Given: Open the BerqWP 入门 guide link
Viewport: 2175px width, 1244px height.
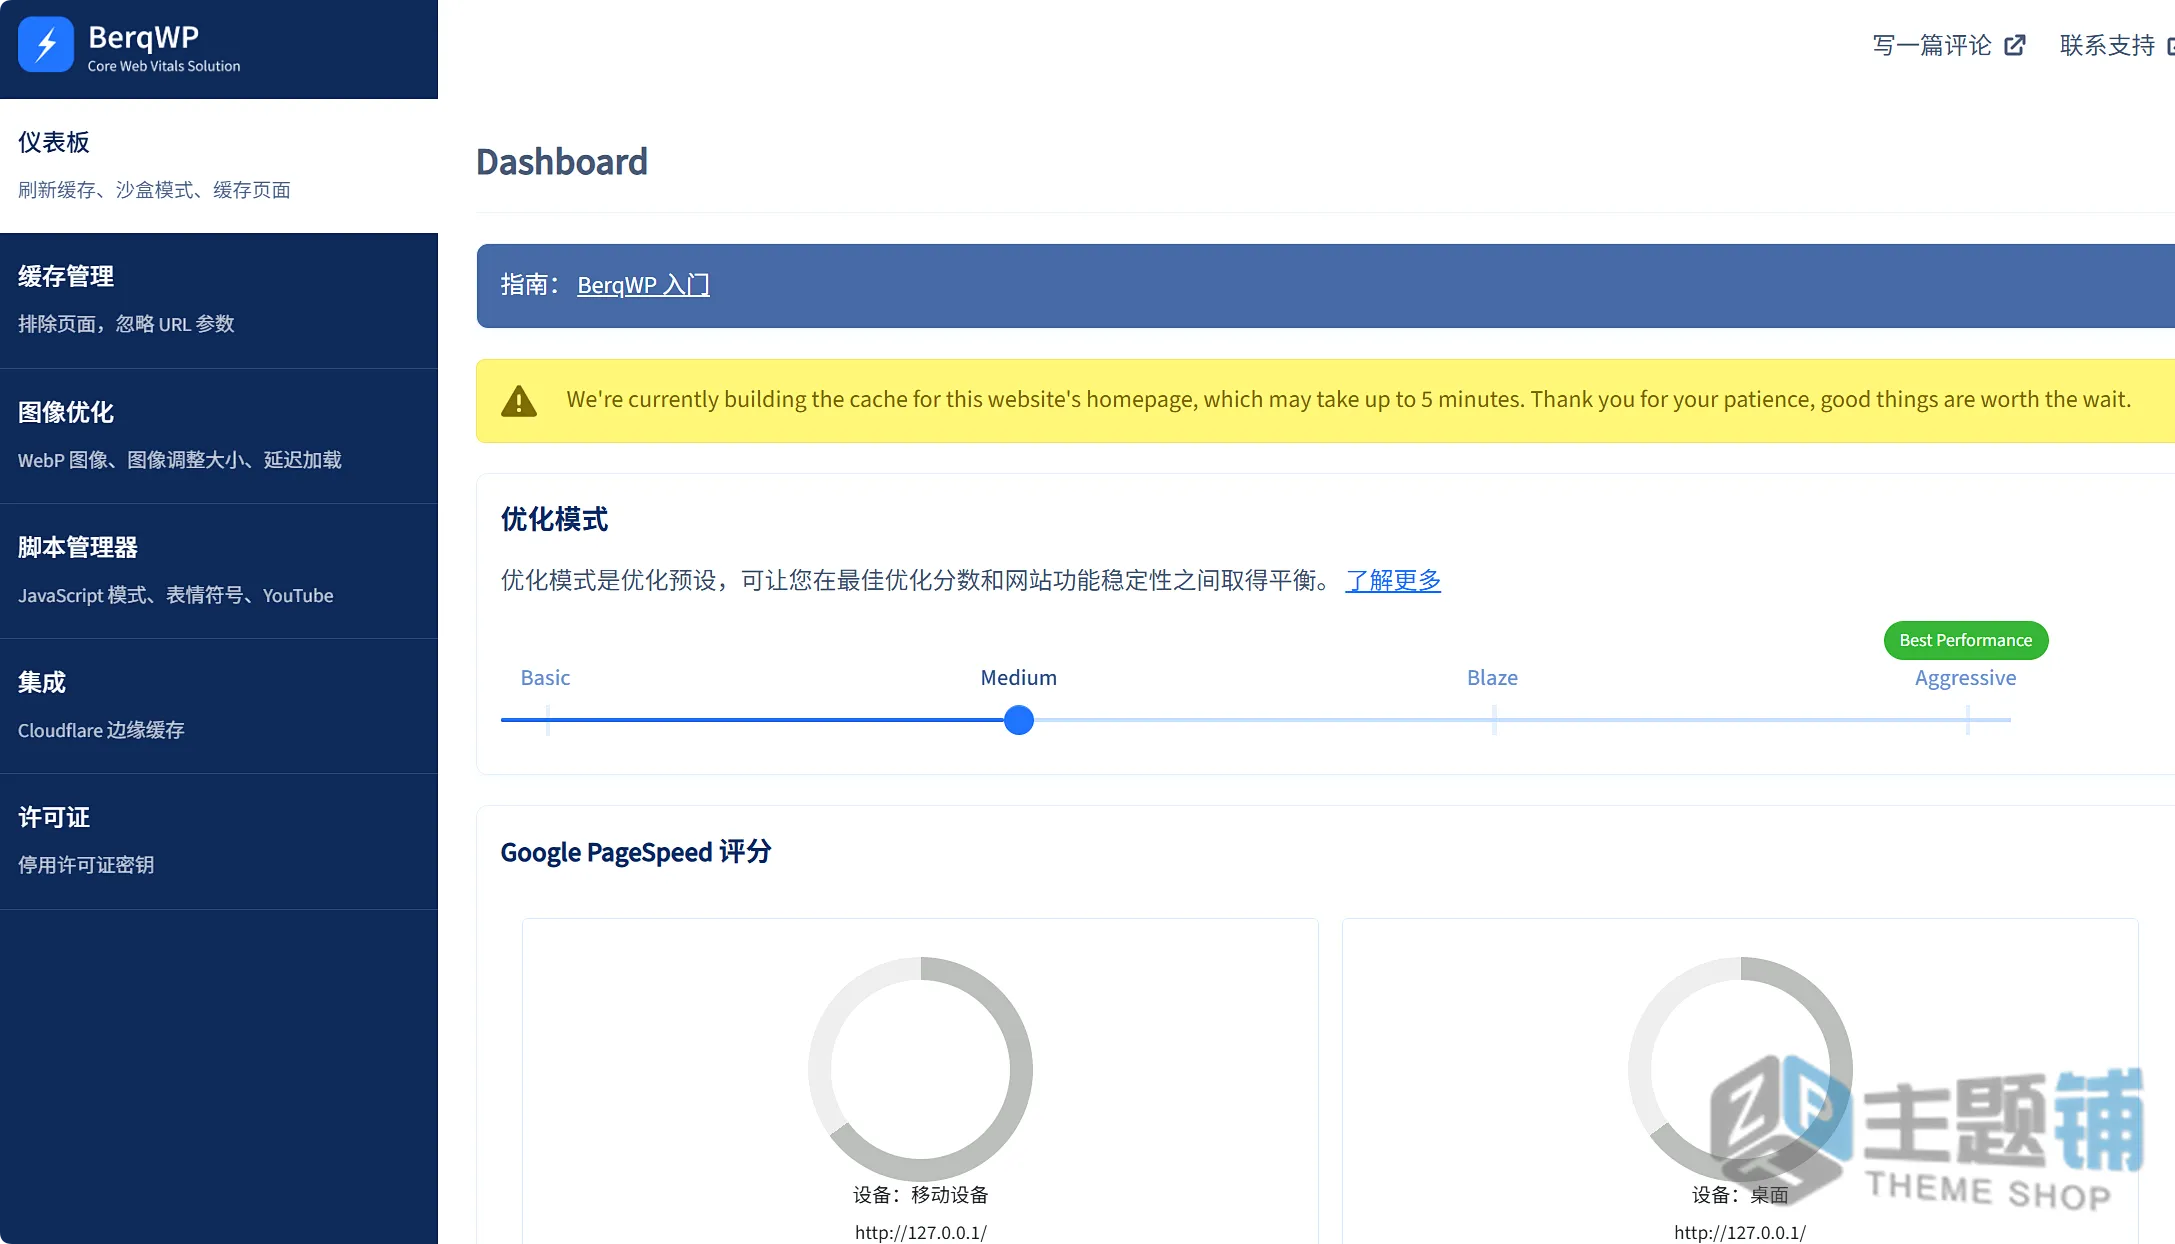Looking at the screenshot, I should (643, 285).
